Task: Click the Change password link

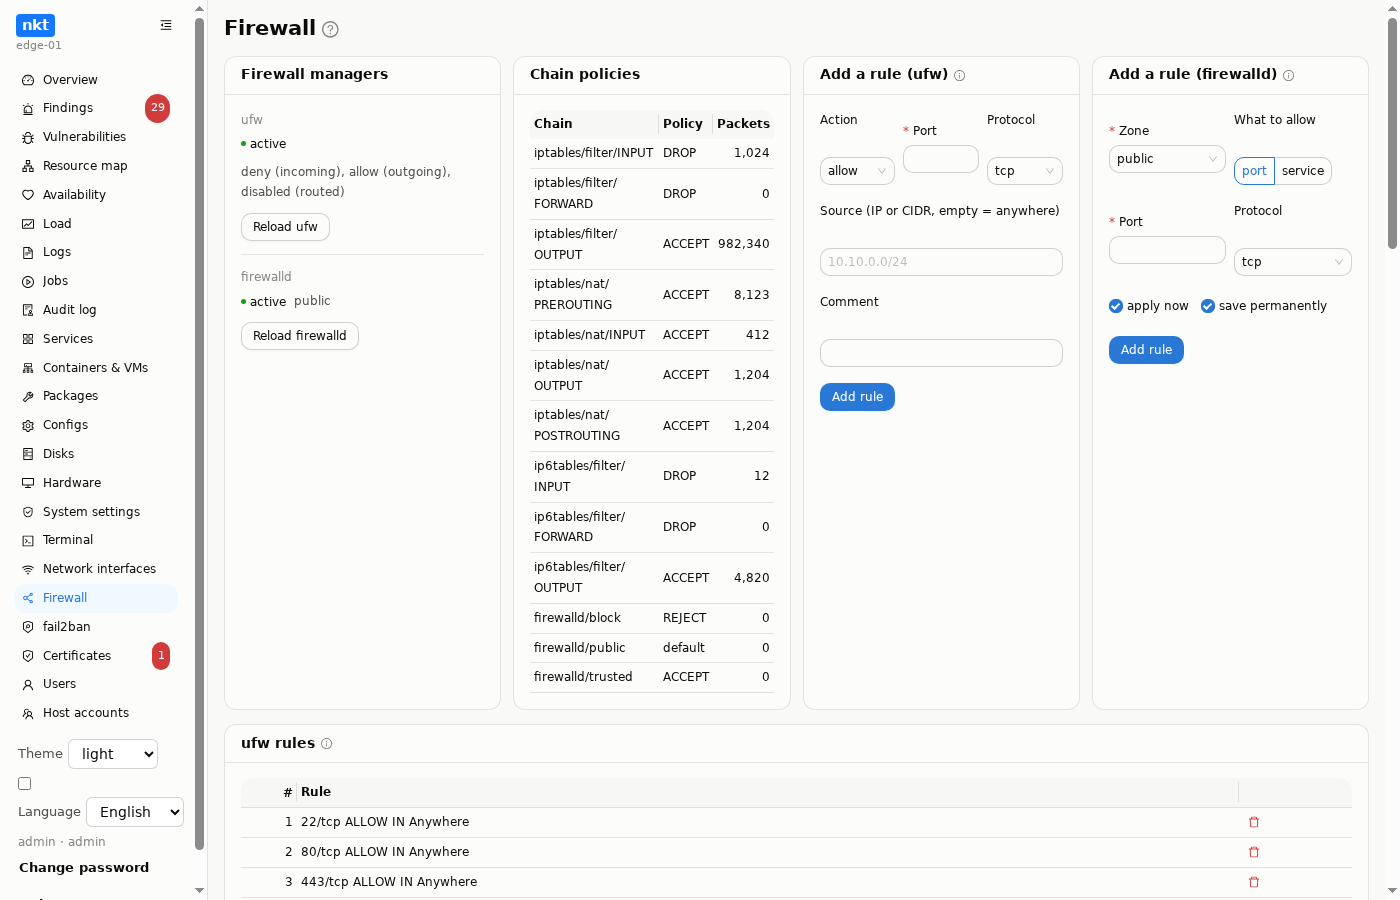Action: (x=84, y=868)
